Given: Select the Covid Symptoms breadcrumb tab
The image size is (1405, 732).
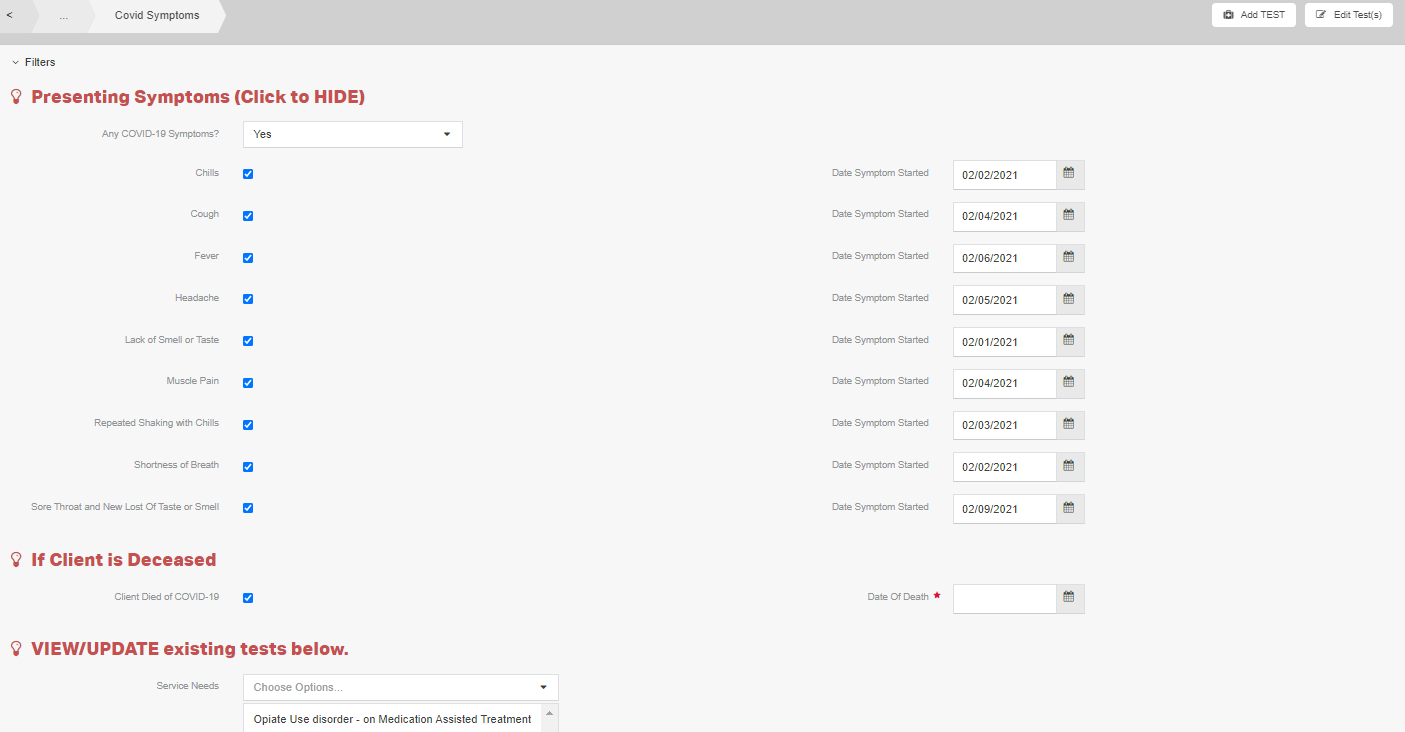Looking at the screenshot, I should click(157, 16).
